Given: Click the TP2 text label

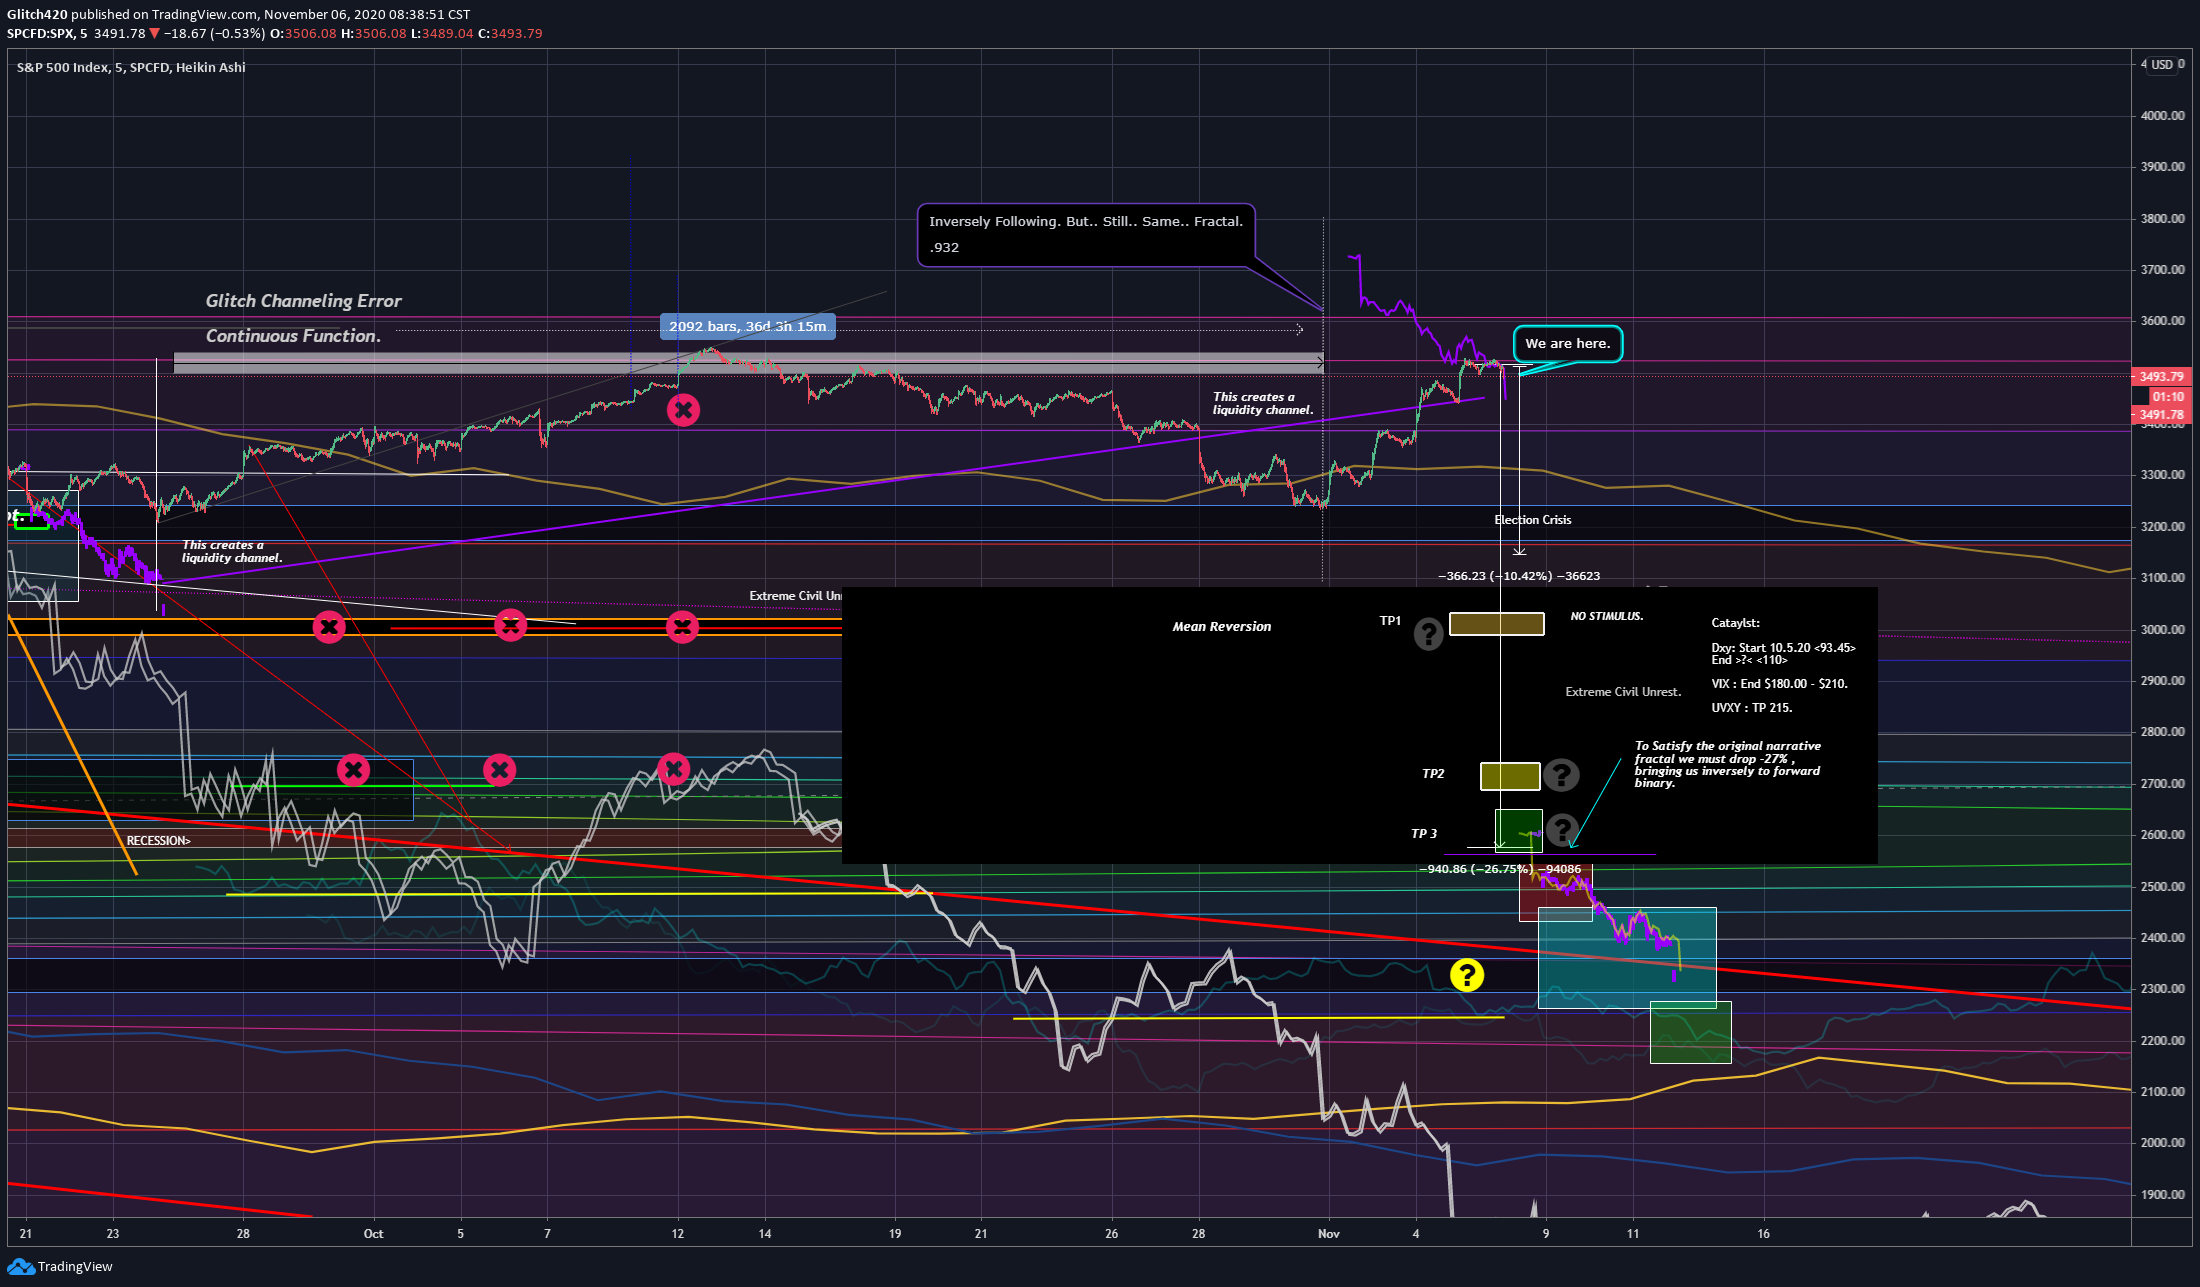Looking at the screenshot, I should point(1433,774).
